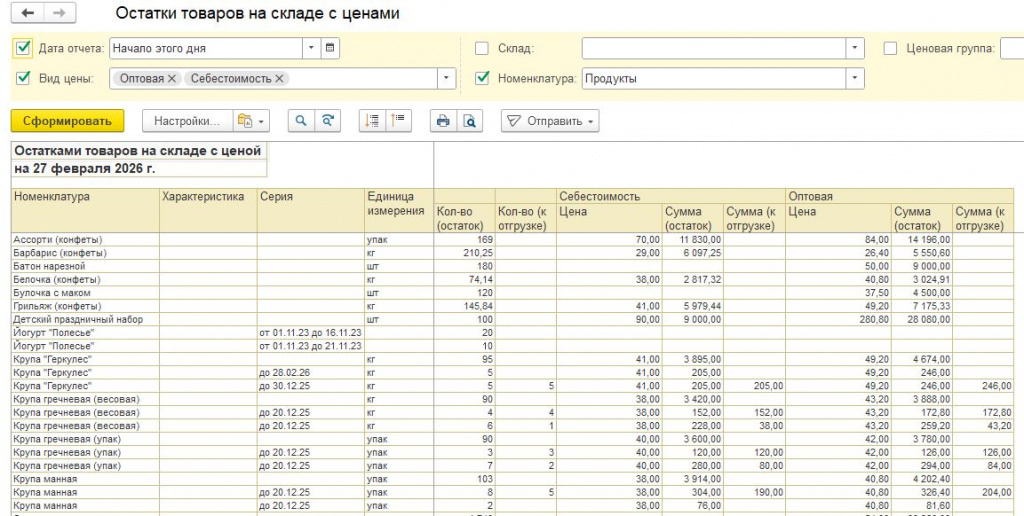
Task: Enable the Ценовая группа checkbox
Action: click(891, 47)
